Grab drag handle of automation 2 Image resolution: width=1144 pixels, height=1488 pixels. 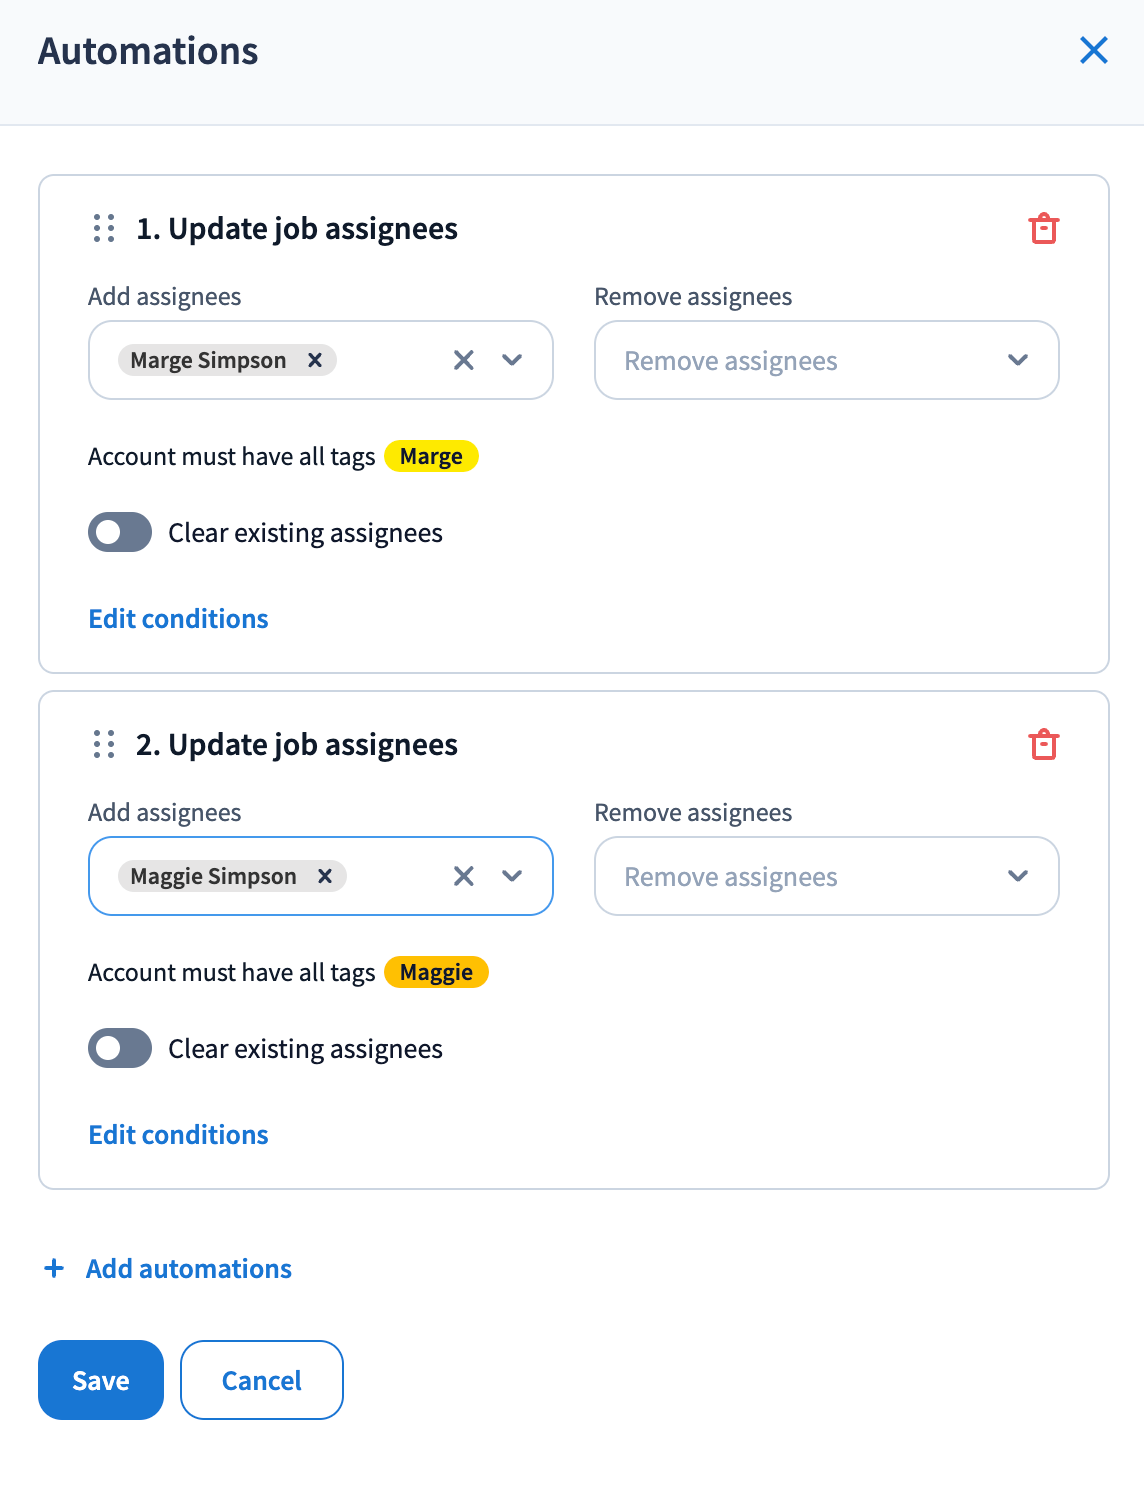[x=104, y=745]
